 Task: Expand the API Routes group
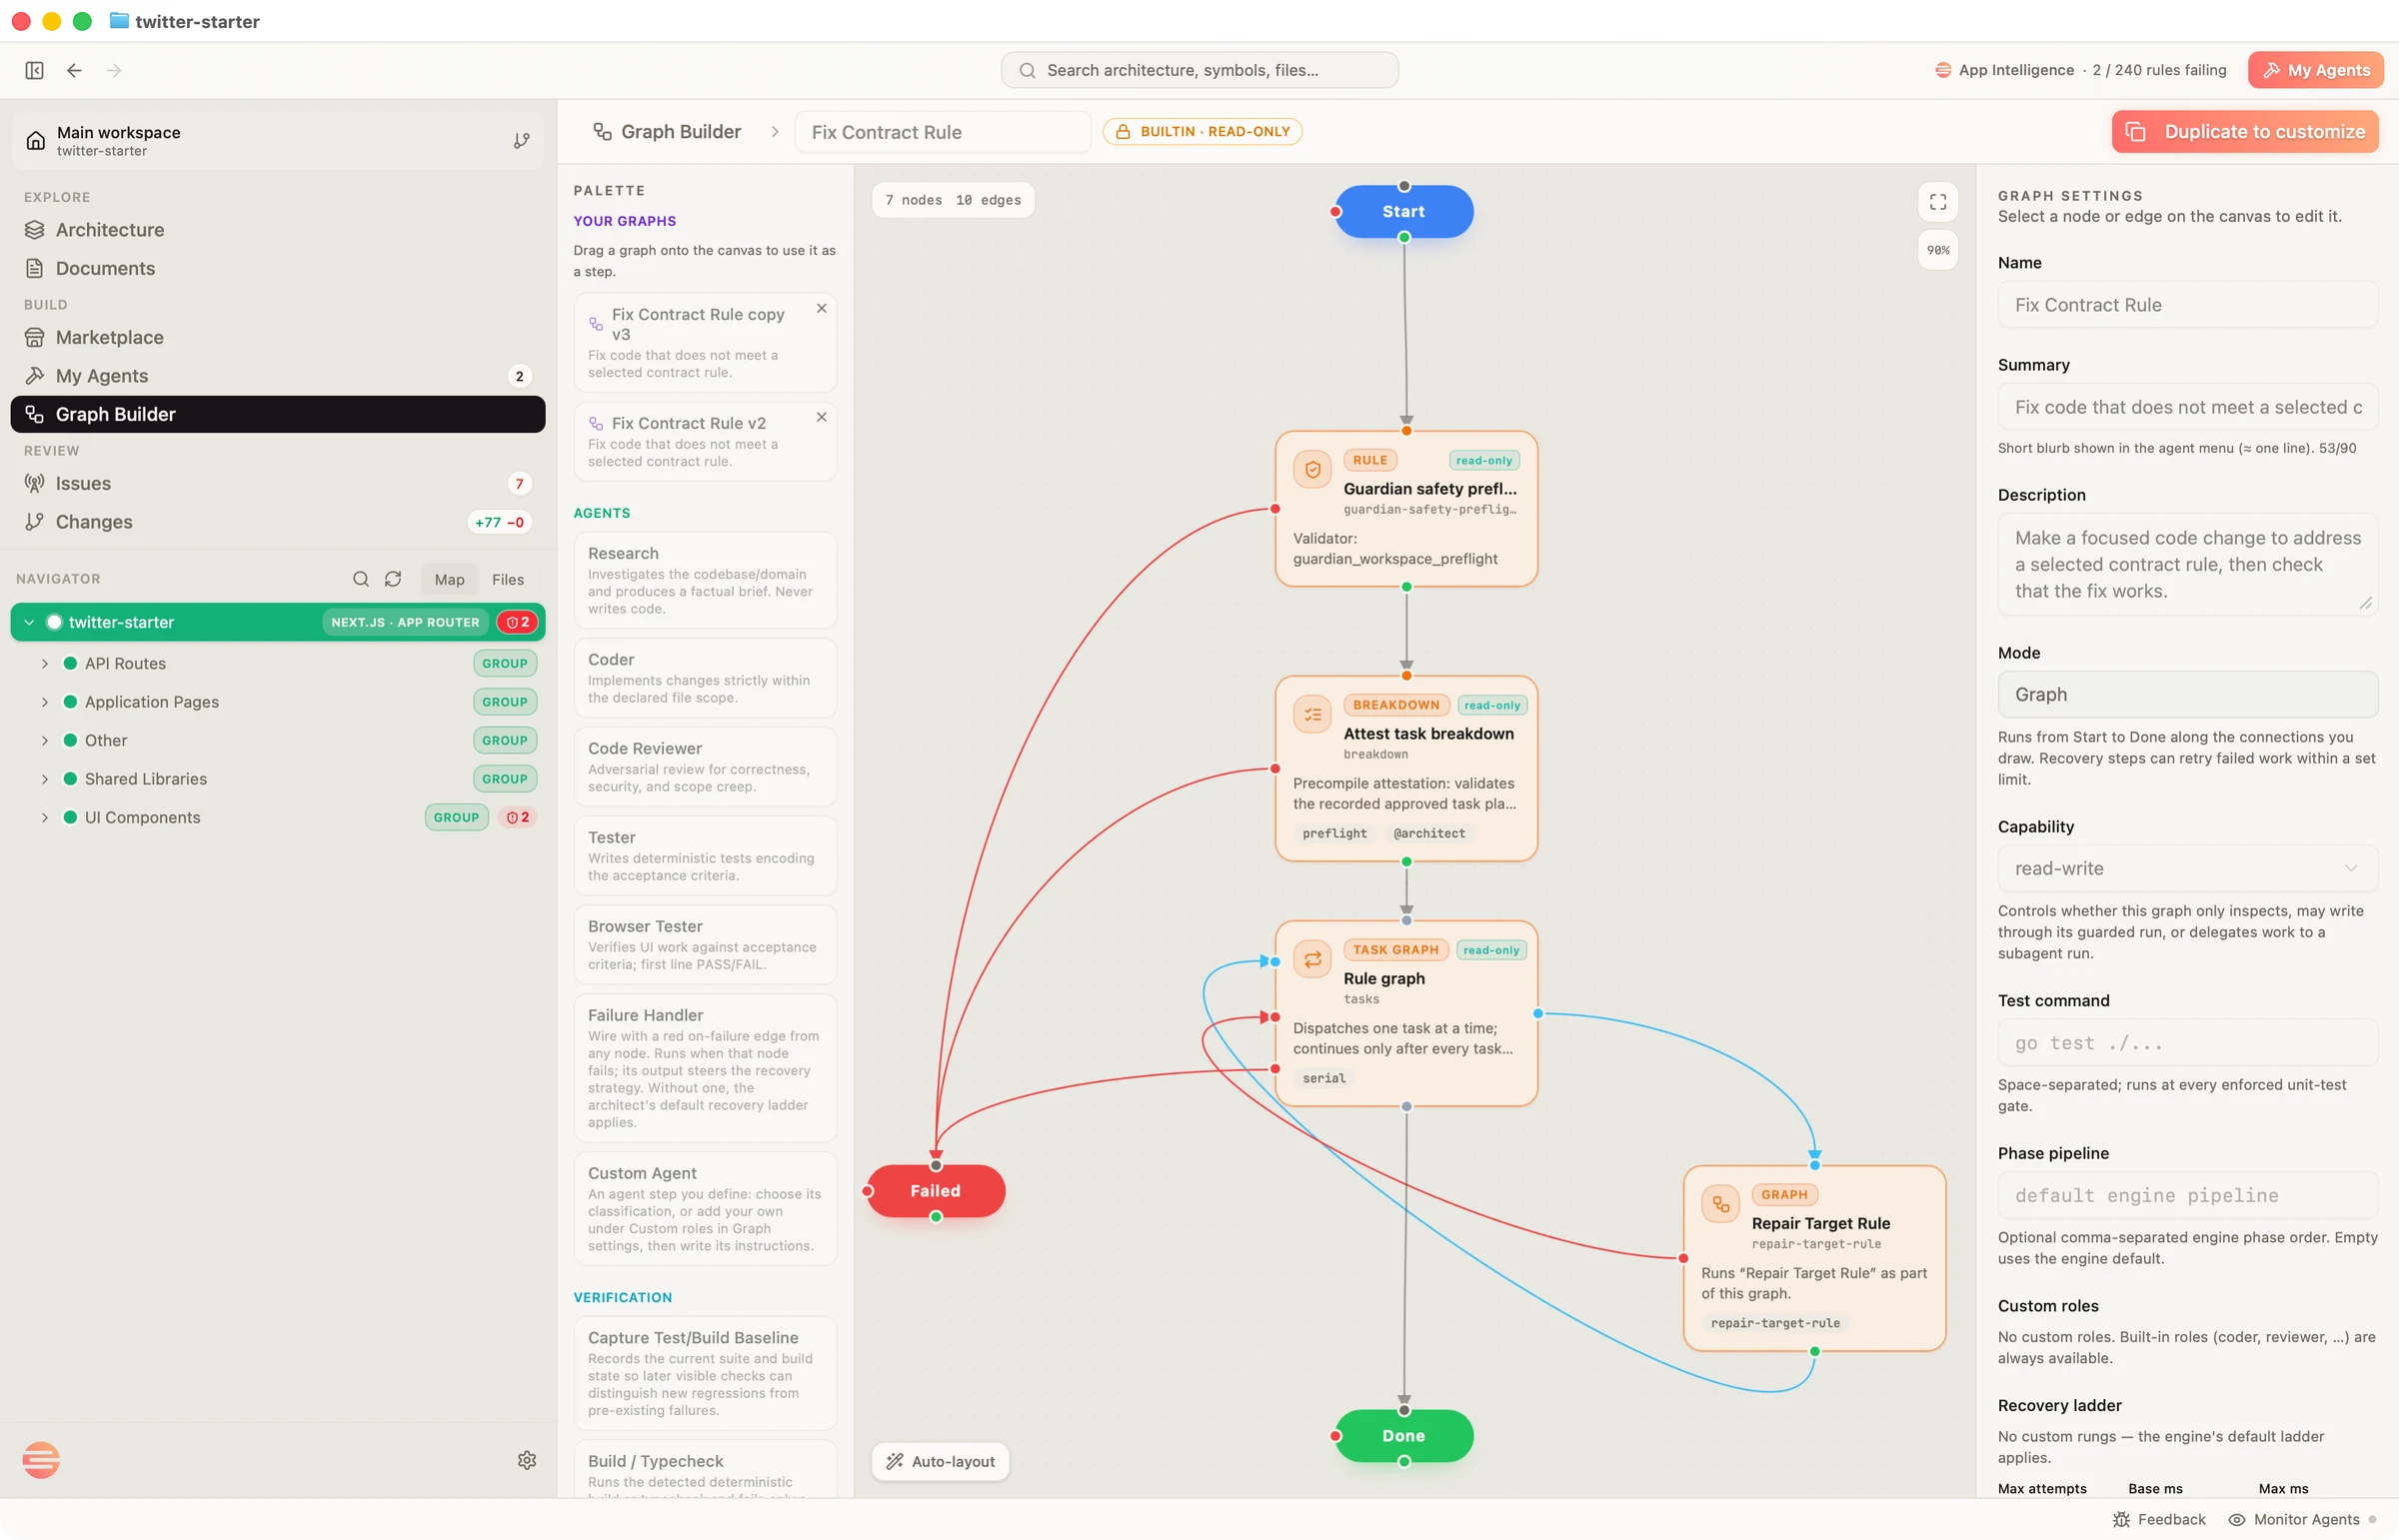pyautogui.click(x=45, y=663)
